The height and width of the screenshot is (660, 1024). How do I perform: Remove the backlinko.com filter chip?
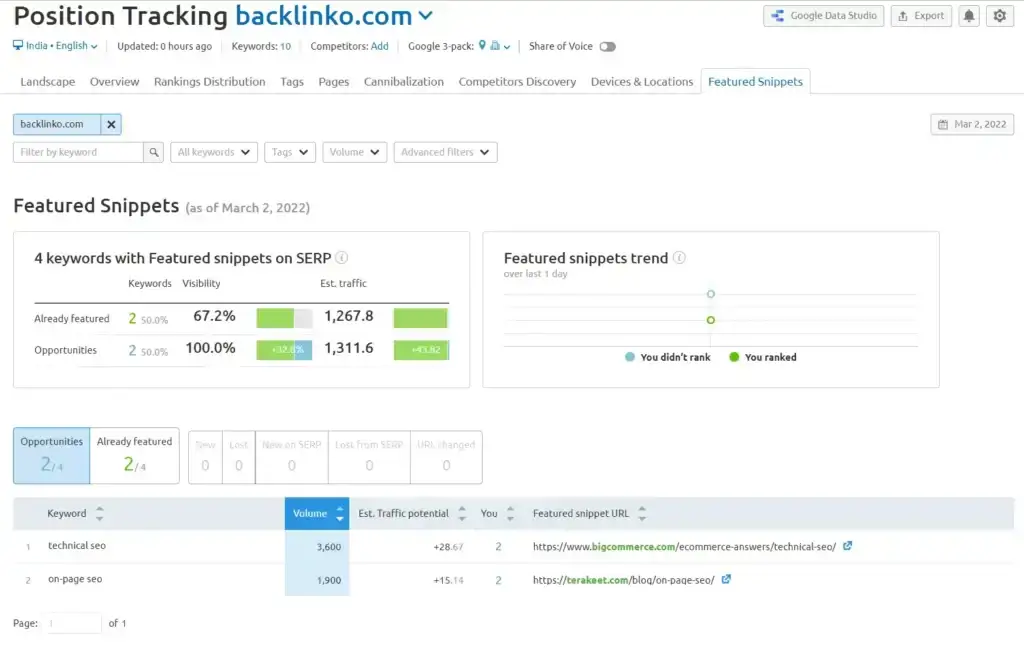click(110, 124)
